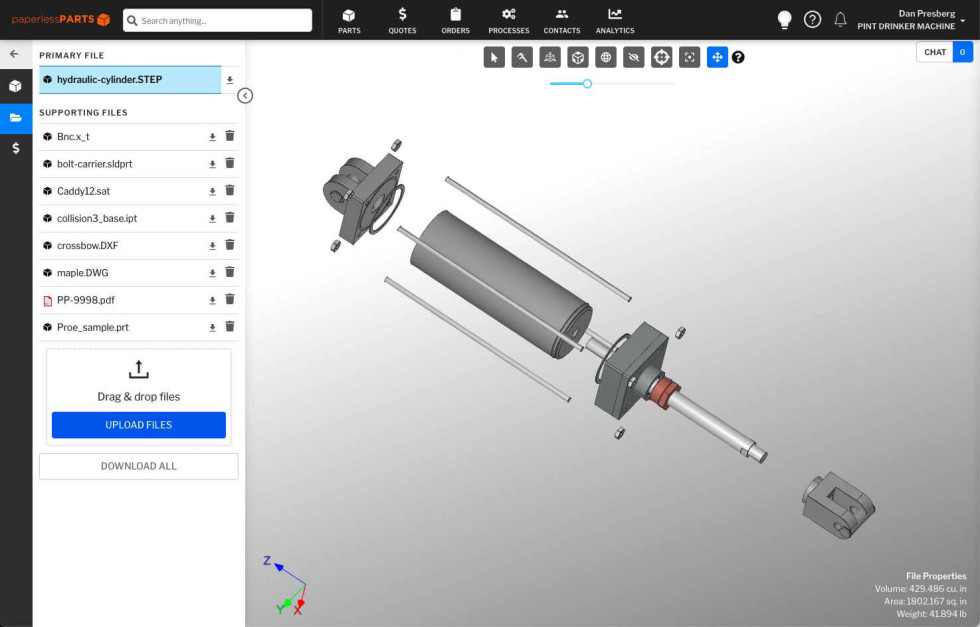
Task: Enable the wireframe globe view icon
Action: pyautogui.click(x=606, y=57)
